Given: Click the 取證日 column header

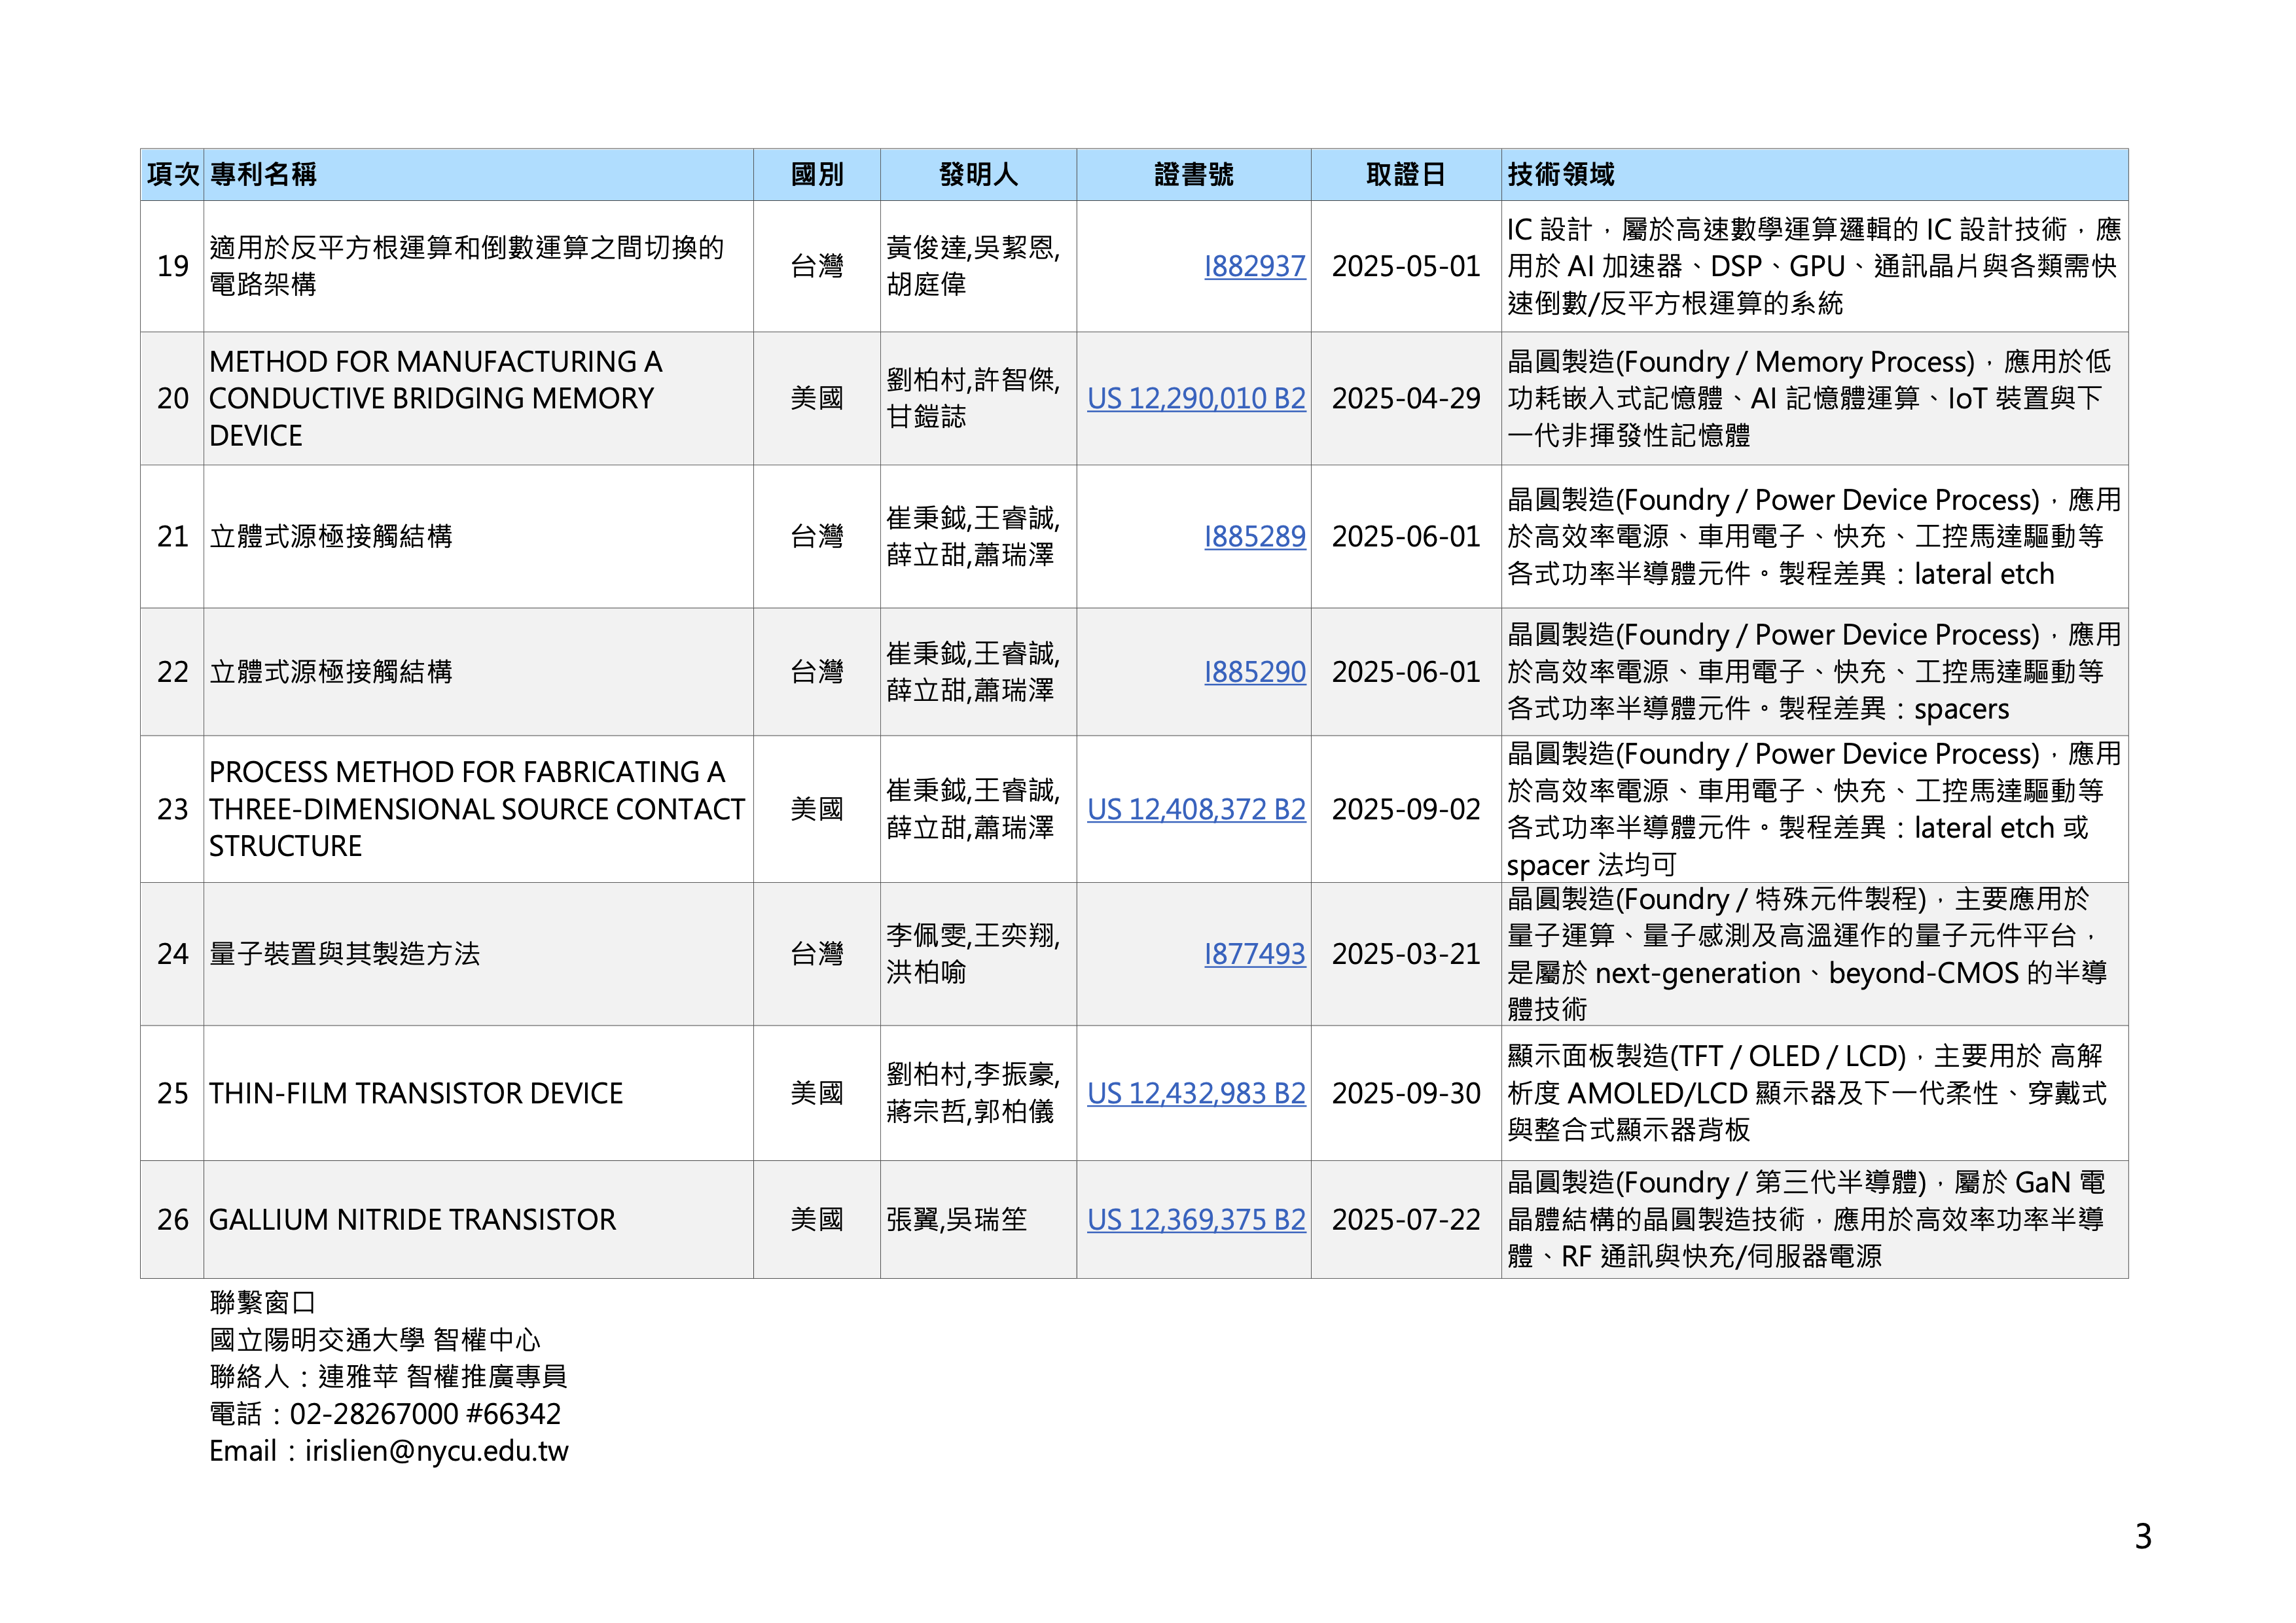Looking at the screenshot, I should 1405,175.
